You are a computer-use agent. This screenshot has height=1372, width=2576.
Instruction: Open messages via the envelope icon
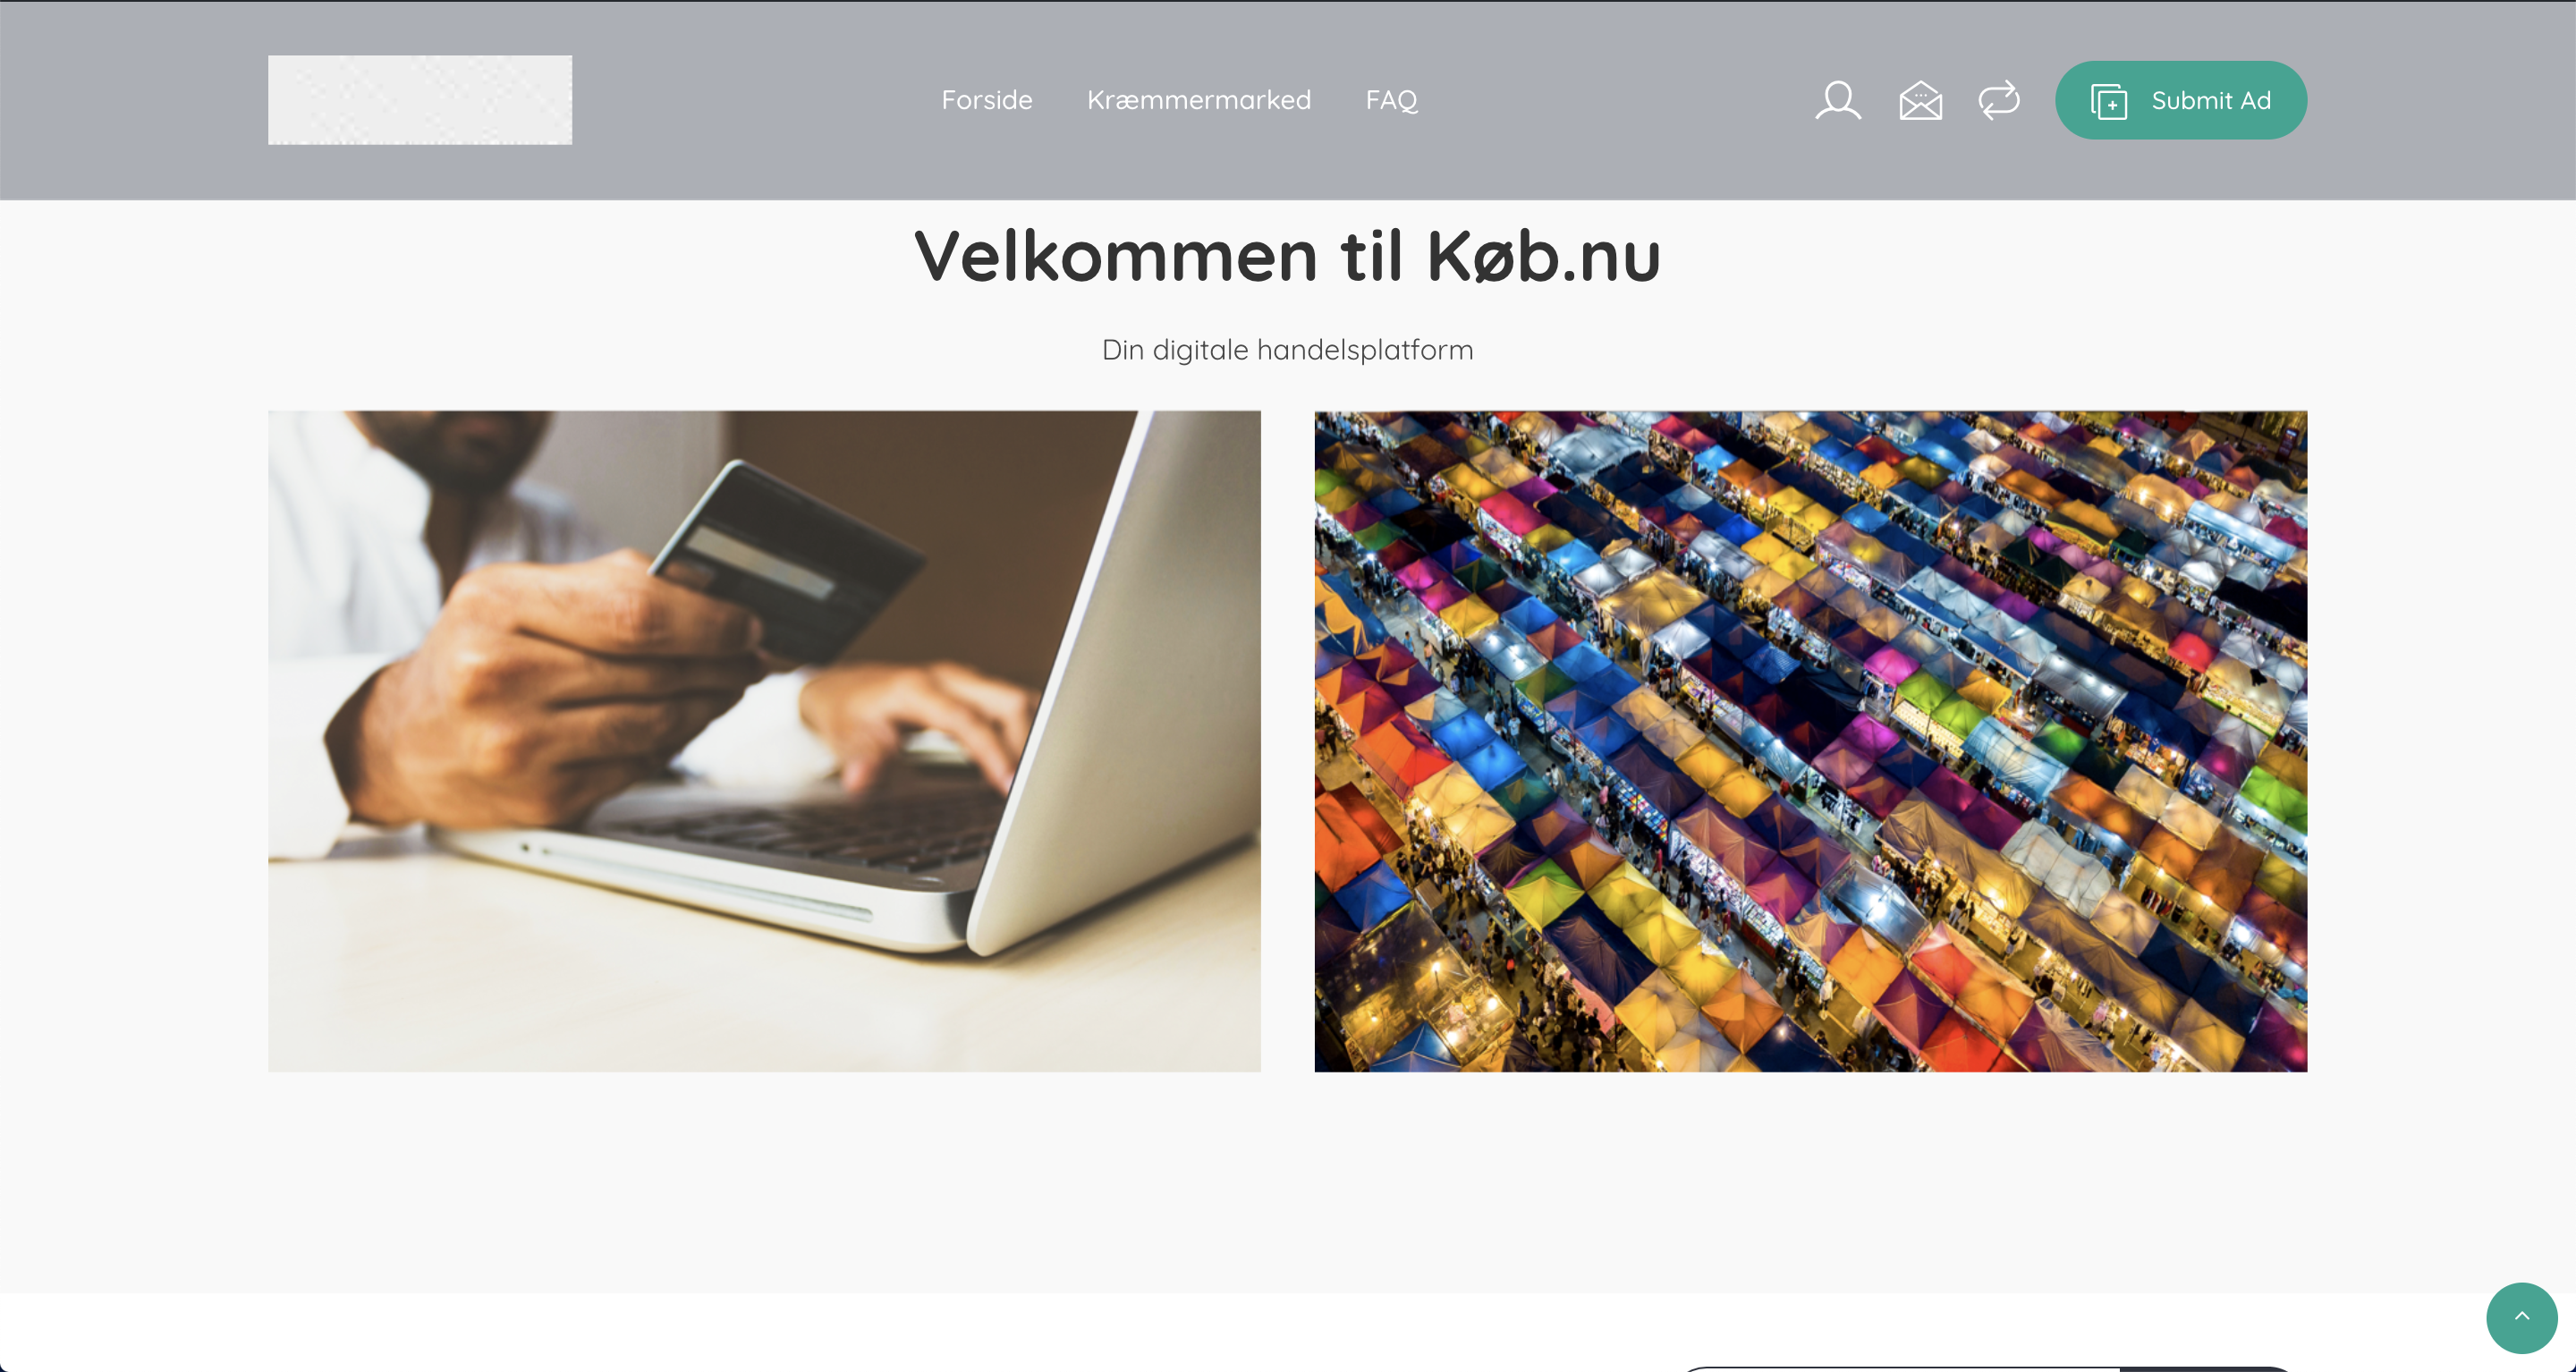[x=1920, y=100]
